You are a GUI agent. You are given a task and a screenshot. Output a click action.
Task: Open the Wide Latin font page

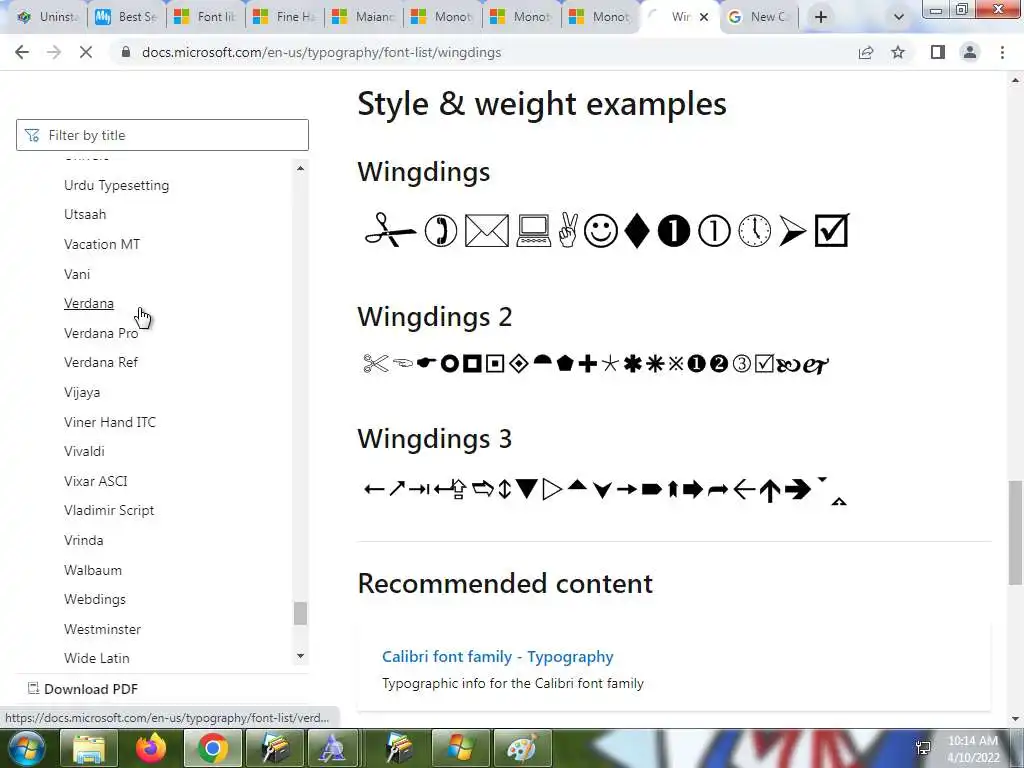(x=97, y=658)
